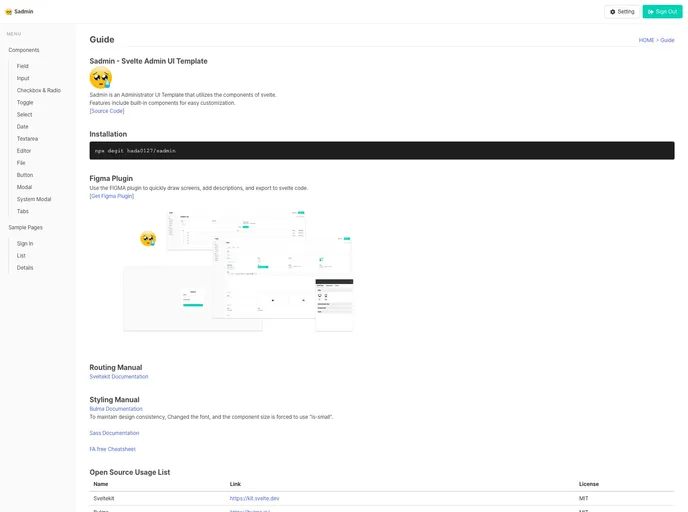
Task: Click the crying emoji under template title
Action: [100, 78]
